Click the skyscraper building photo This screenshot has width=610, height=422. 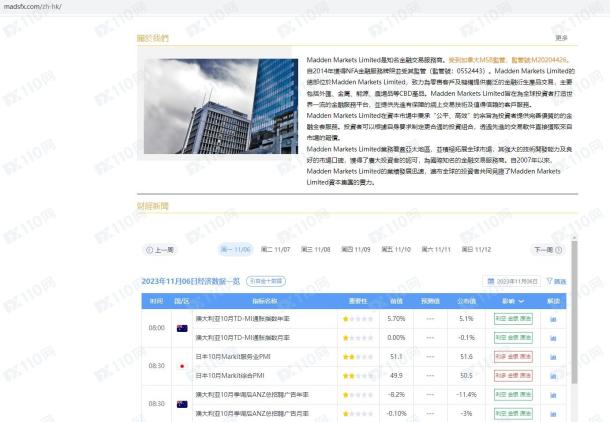point(221,106)
